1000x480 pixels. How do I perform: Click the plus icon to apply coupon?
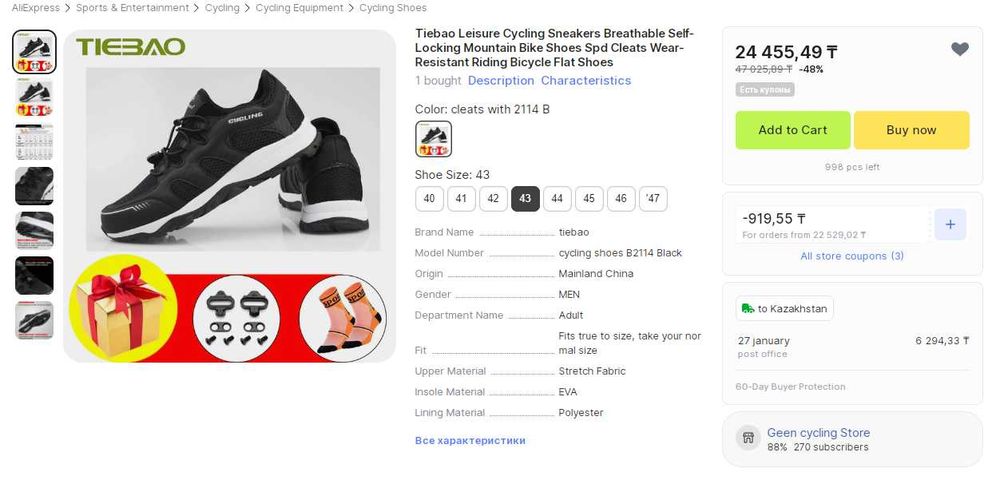tap(950, 225)
